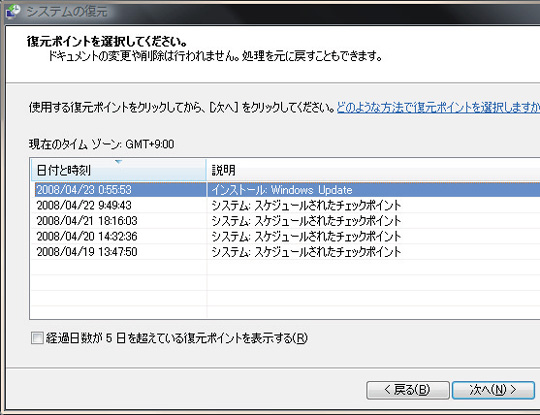Sort by 日付と時刻 column header
The height and width of the screenshot is (415, 540).
[118, 170]
